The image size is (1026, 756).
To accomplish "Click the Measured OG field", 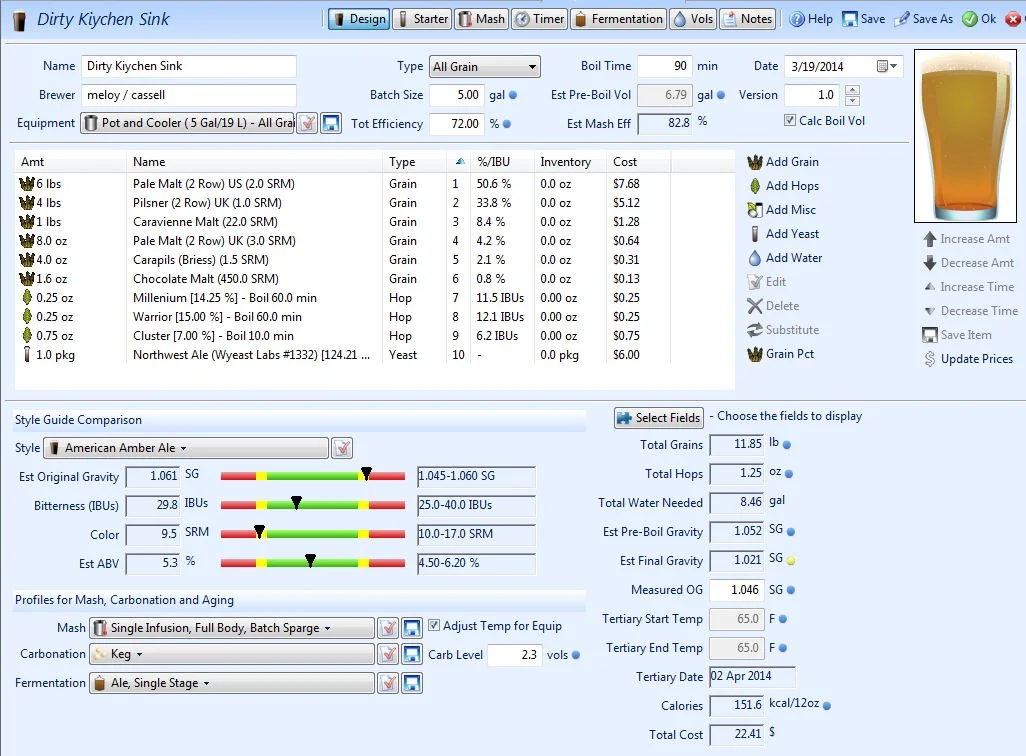I will click(x=736, y=590).
